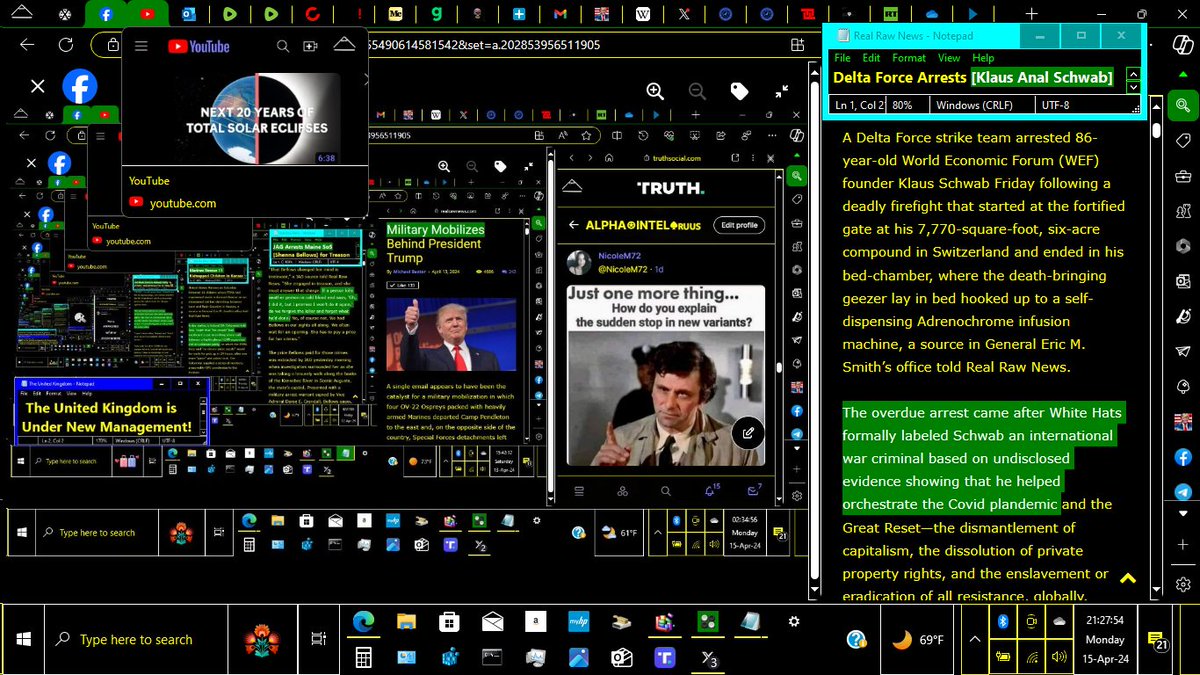Click the volume icon in the main system tray

1061,657
